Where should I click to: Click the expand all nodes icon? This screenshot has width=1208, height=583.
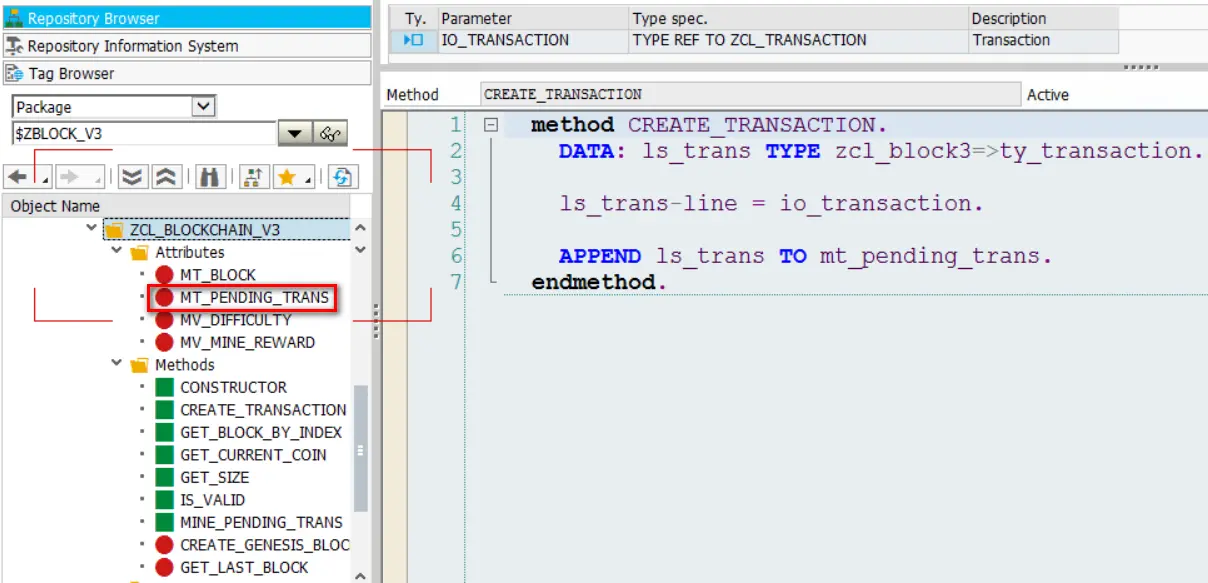[133, 177]
